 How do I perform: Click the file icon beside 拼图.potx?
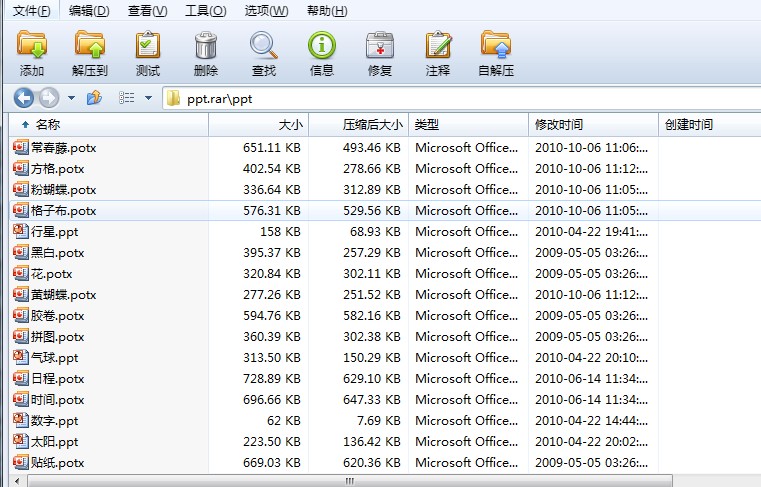click(21, 336)
